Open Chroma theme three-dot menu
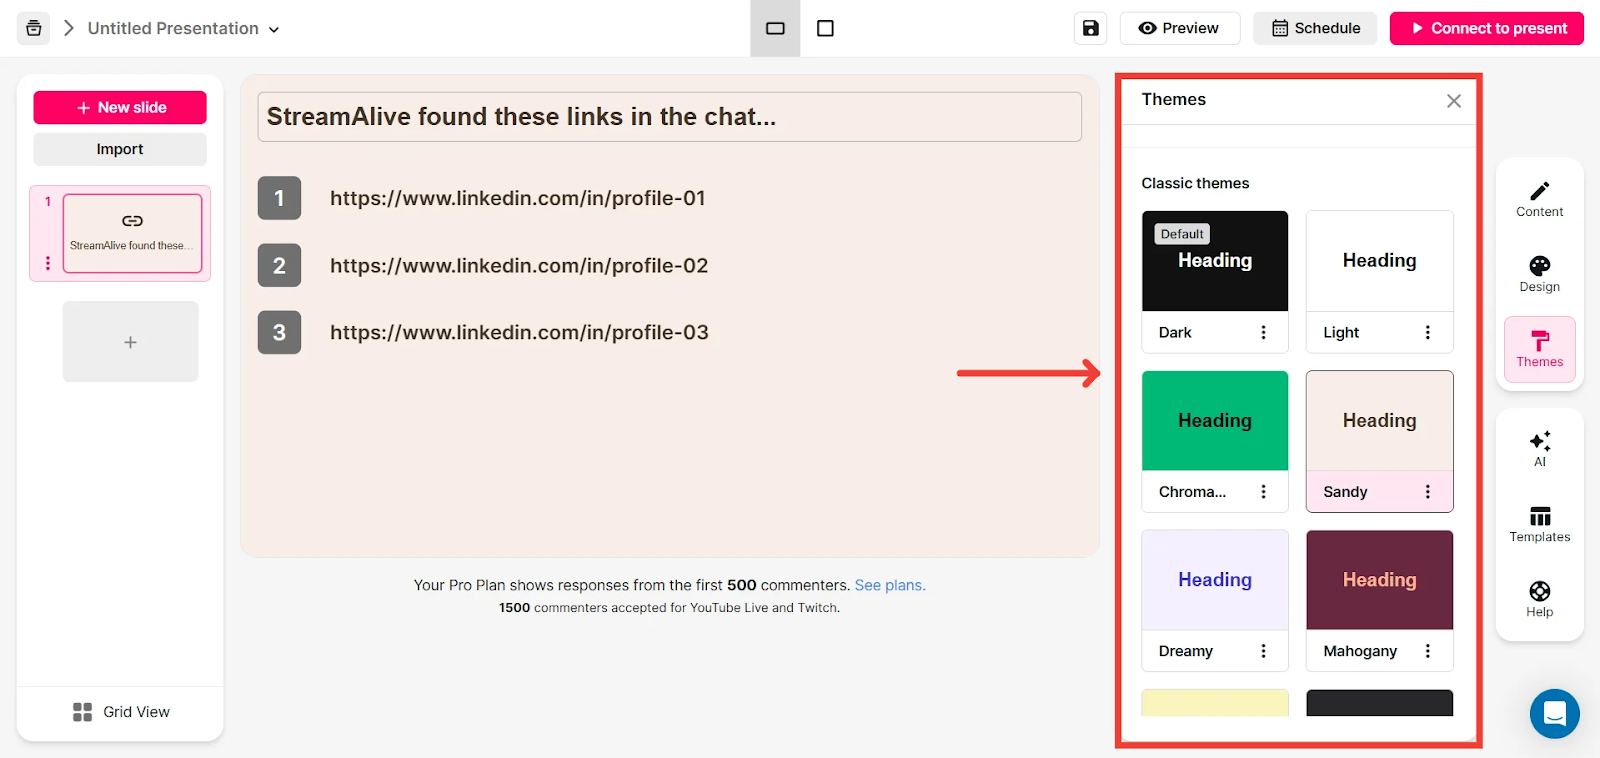The height and width of the screenshot is (758, 1600). coord(1263,492)
